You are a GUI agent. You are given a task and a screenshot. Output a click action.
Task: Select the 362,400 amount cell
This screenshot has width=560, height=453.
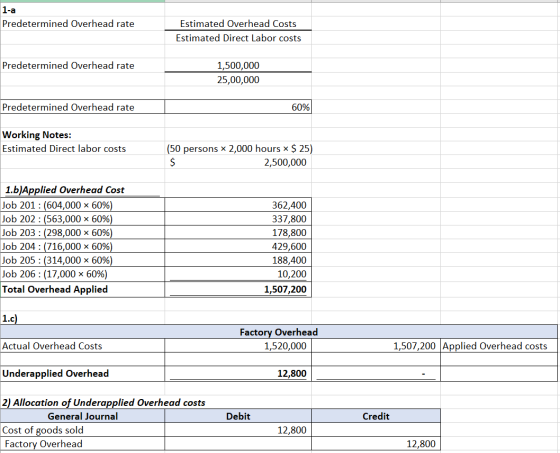coord(238,205)
